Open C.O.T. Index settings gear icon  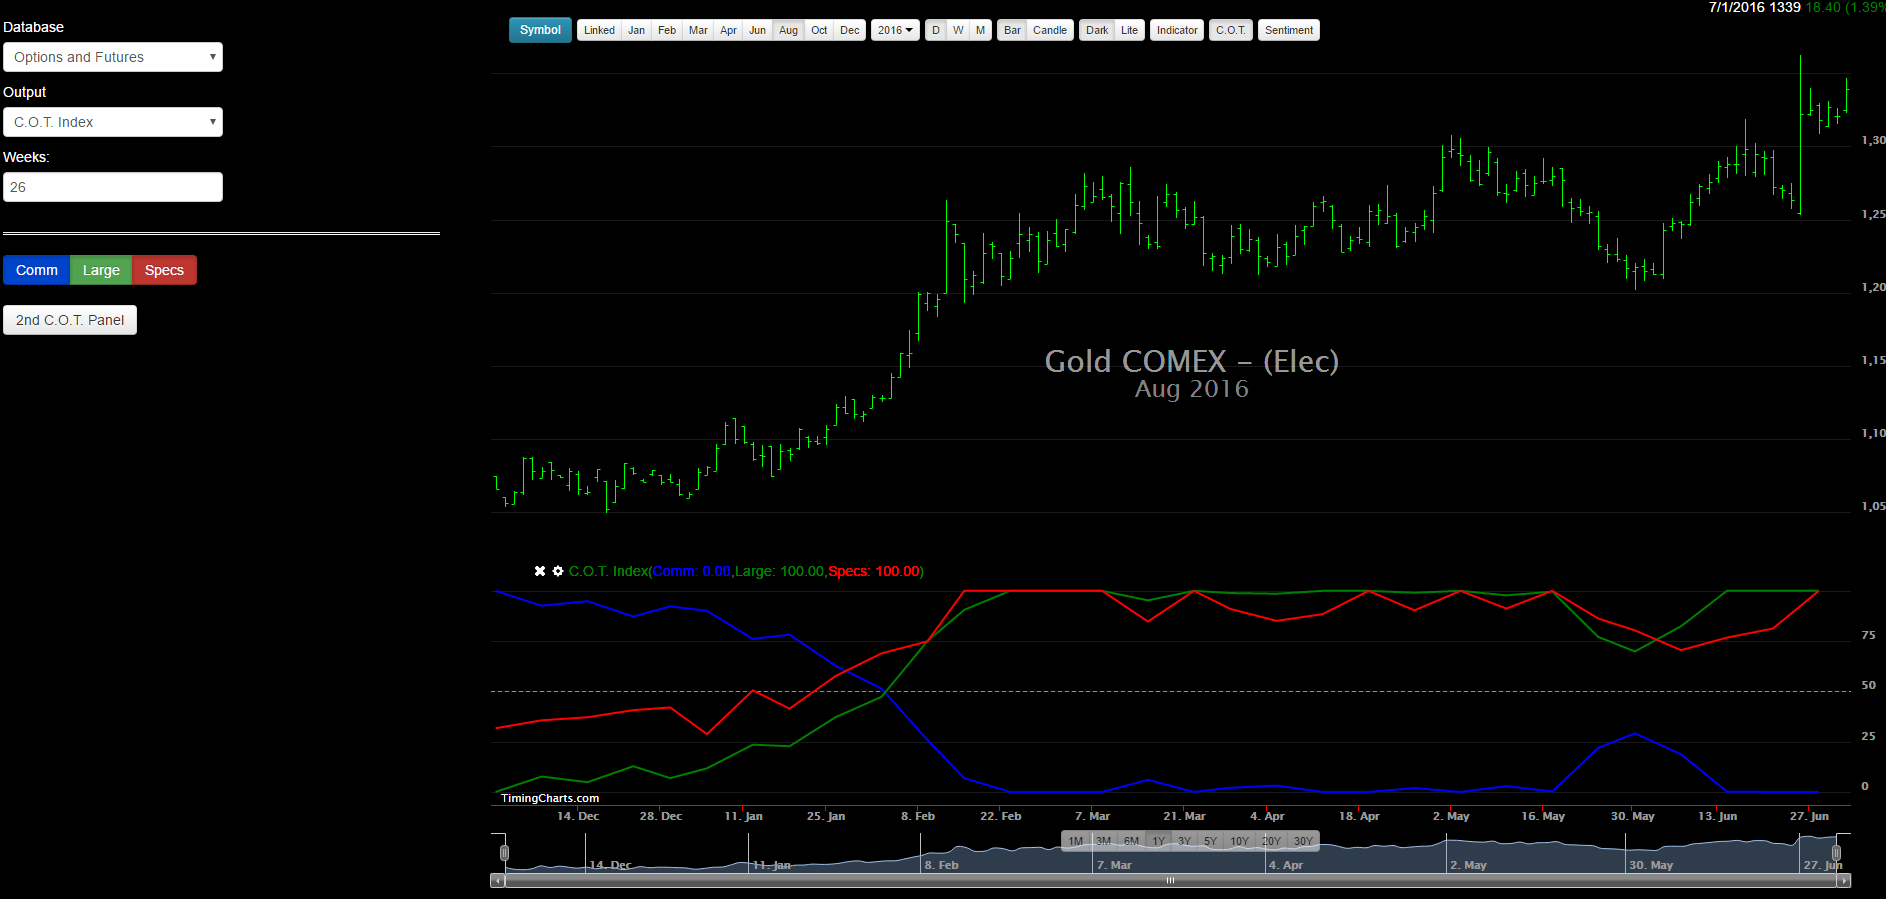point(558,571)
